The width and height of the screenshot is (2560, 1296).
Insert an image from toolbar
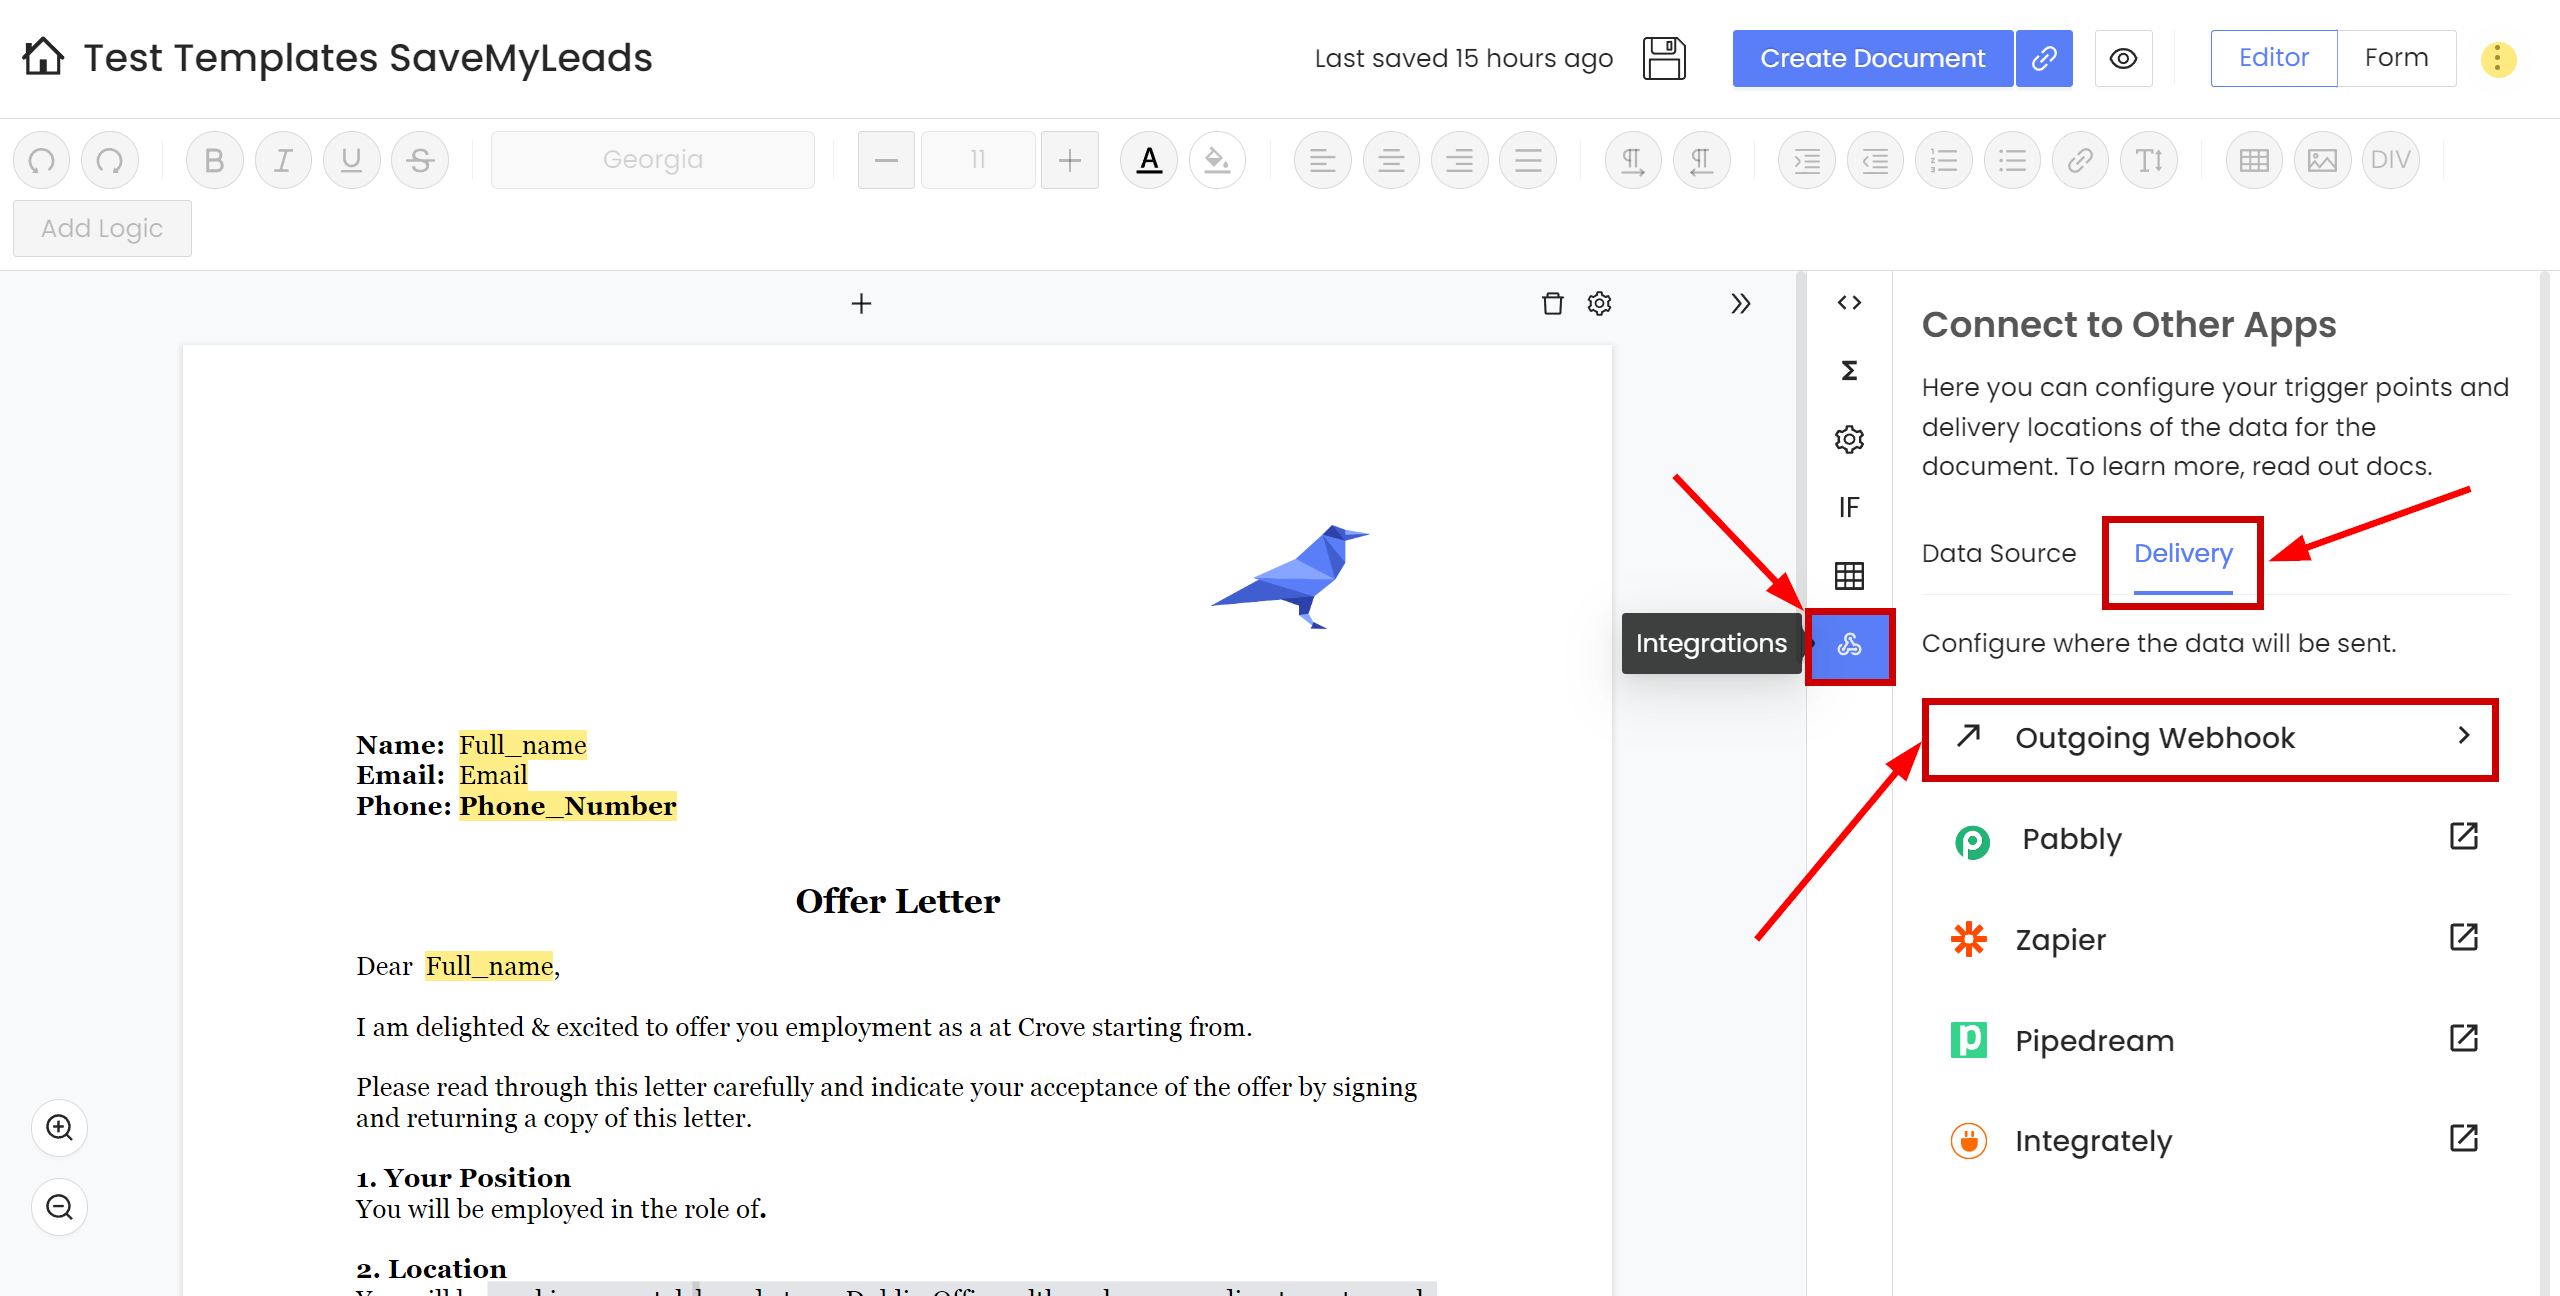click(2322, 160)
